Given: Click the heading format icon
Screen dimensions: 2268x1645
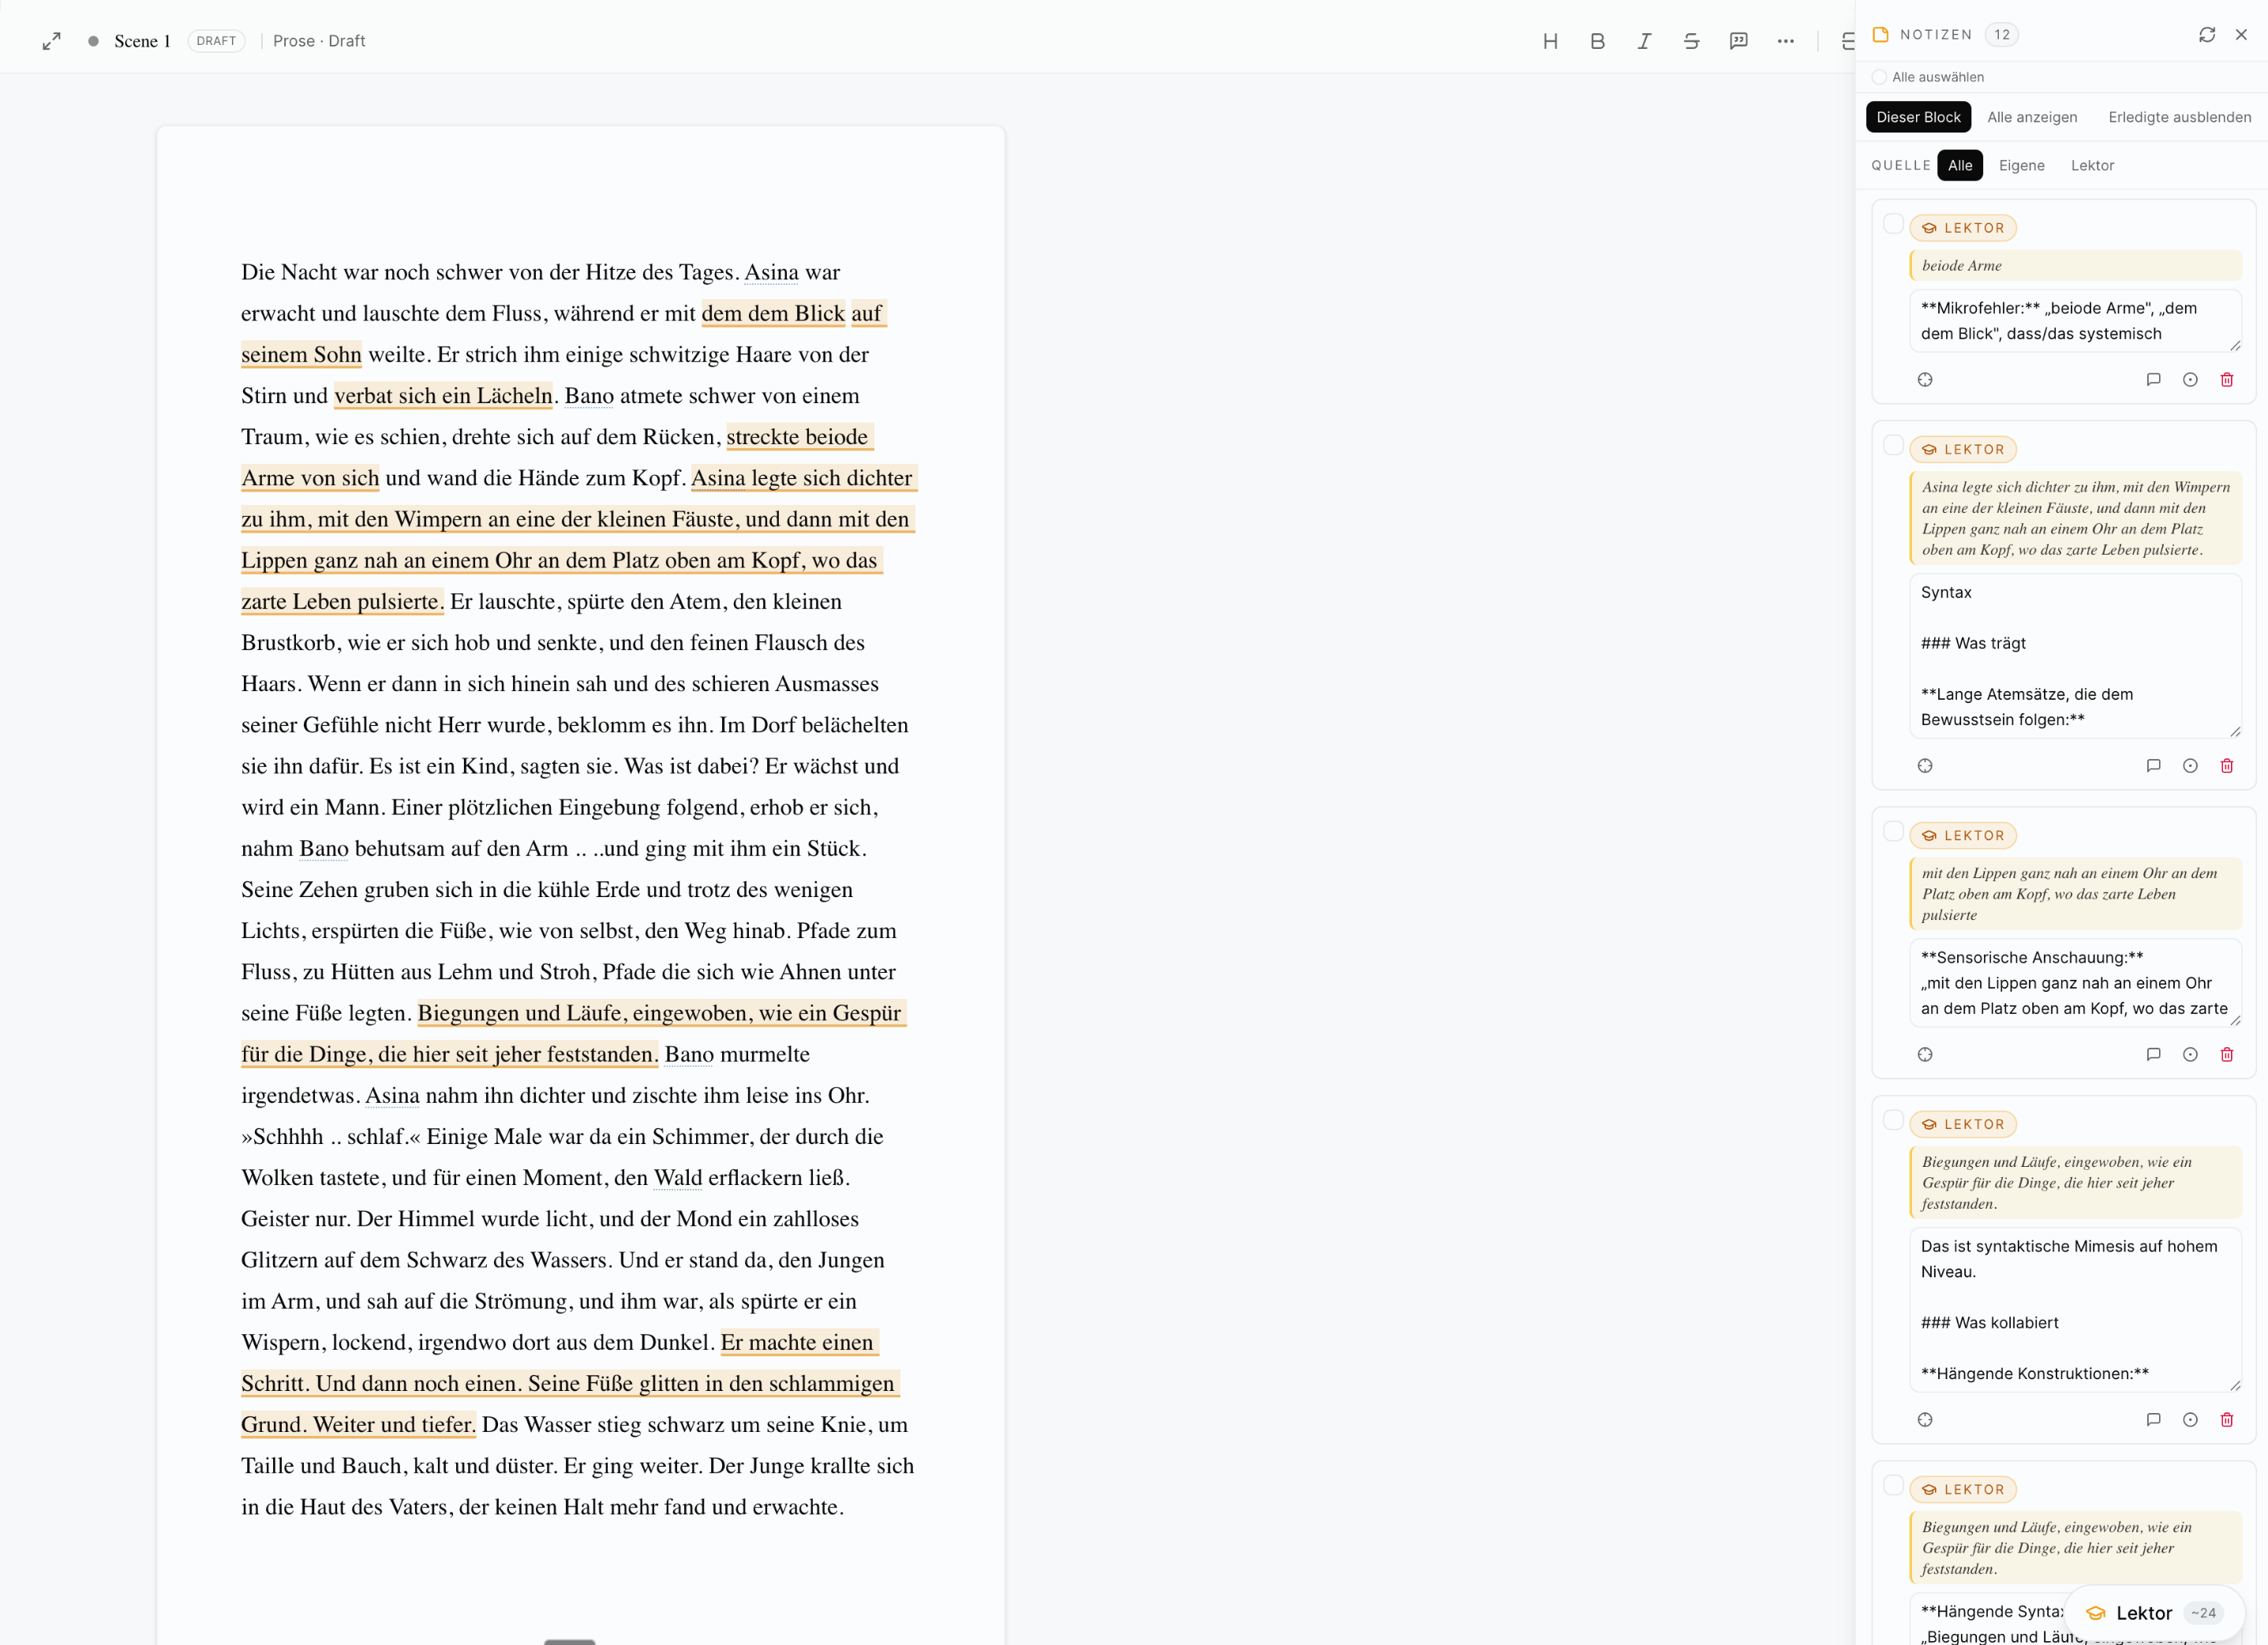Looking at the screenshot, I should pyautogui.click(x=1550, y=41).
